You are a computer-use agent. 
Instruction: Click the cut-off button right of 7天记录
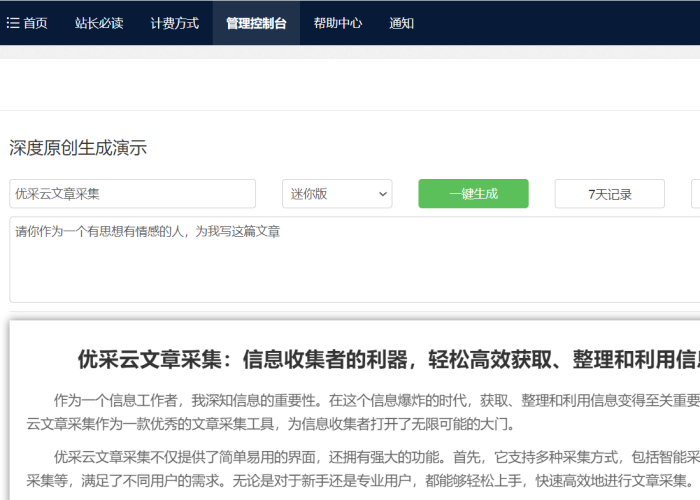tap(695, 194)
